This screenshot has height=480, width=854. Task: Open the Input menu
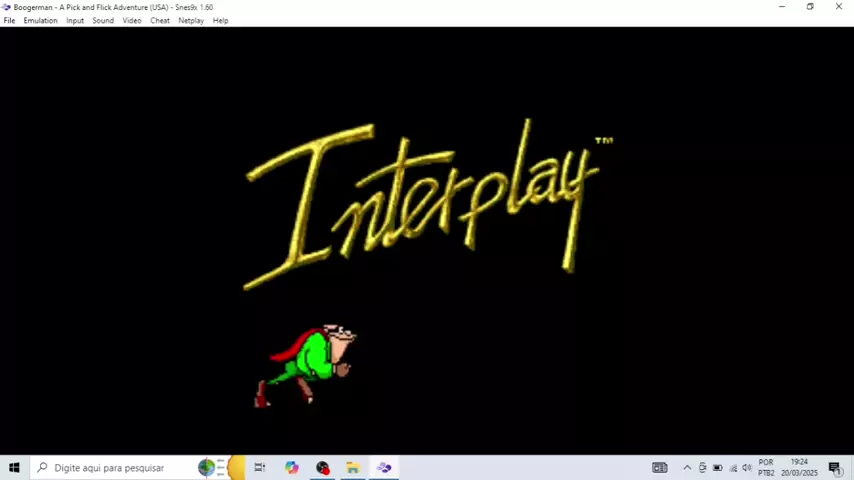point(75,21)
